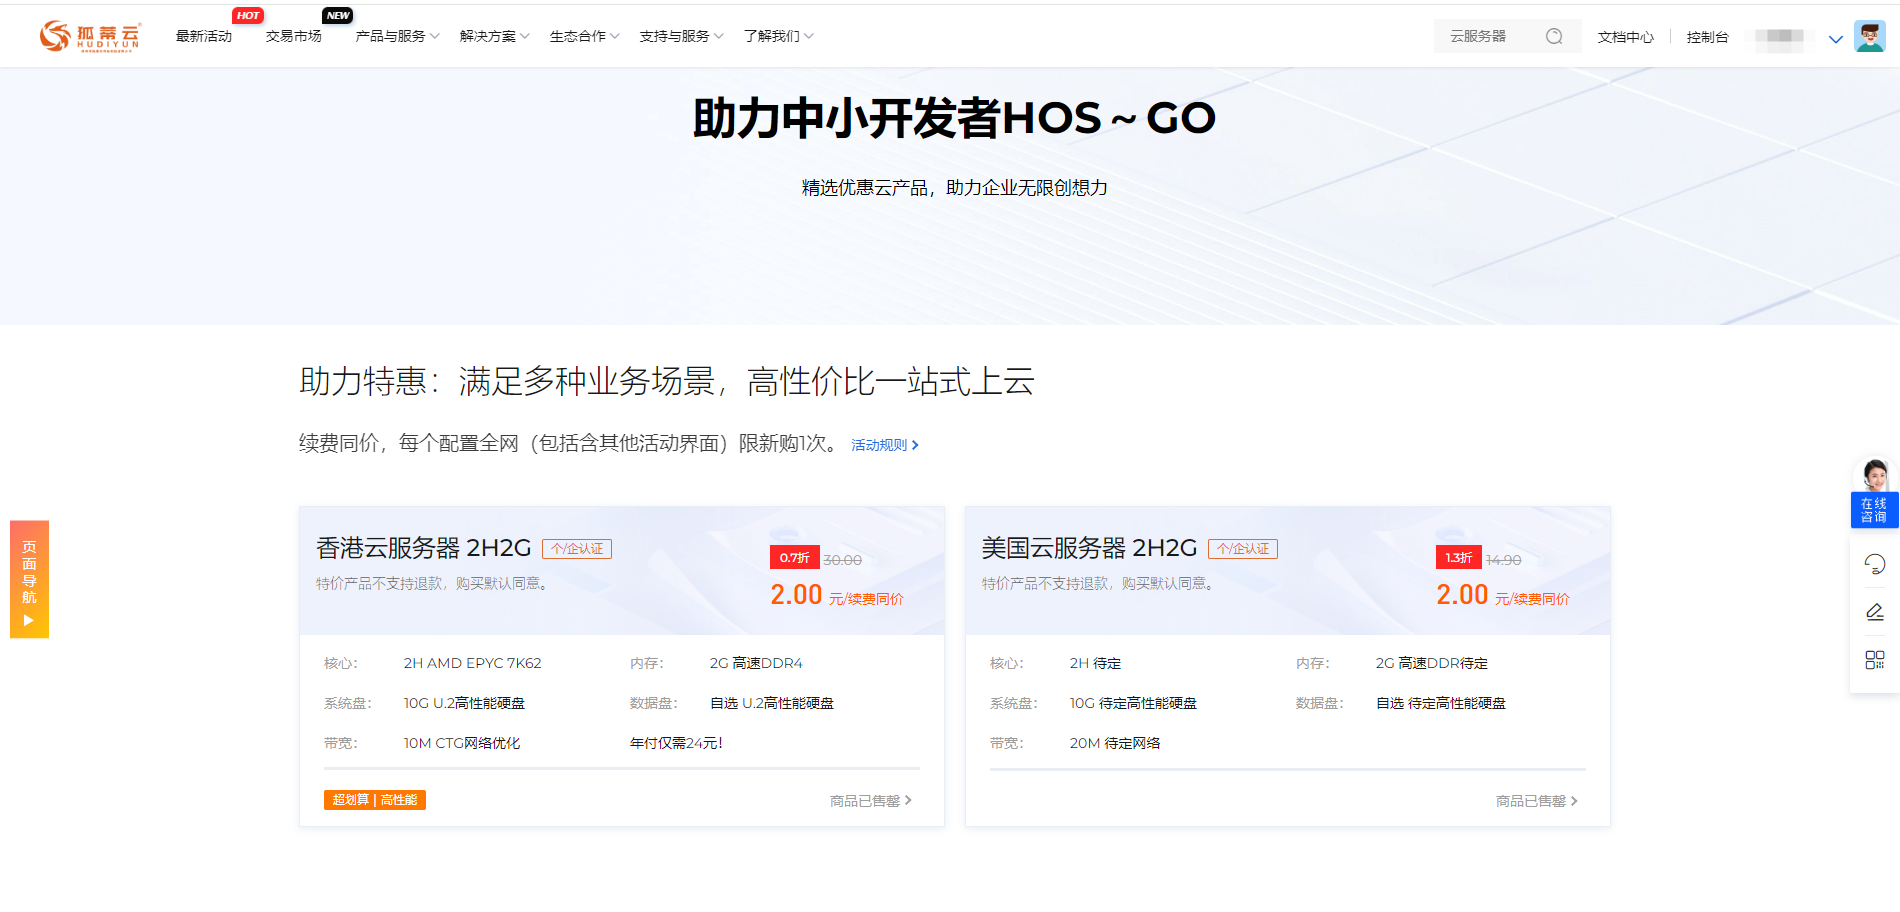
Task: Open the QR code icon on right sidebar
Action: (x=1874, y=660)
